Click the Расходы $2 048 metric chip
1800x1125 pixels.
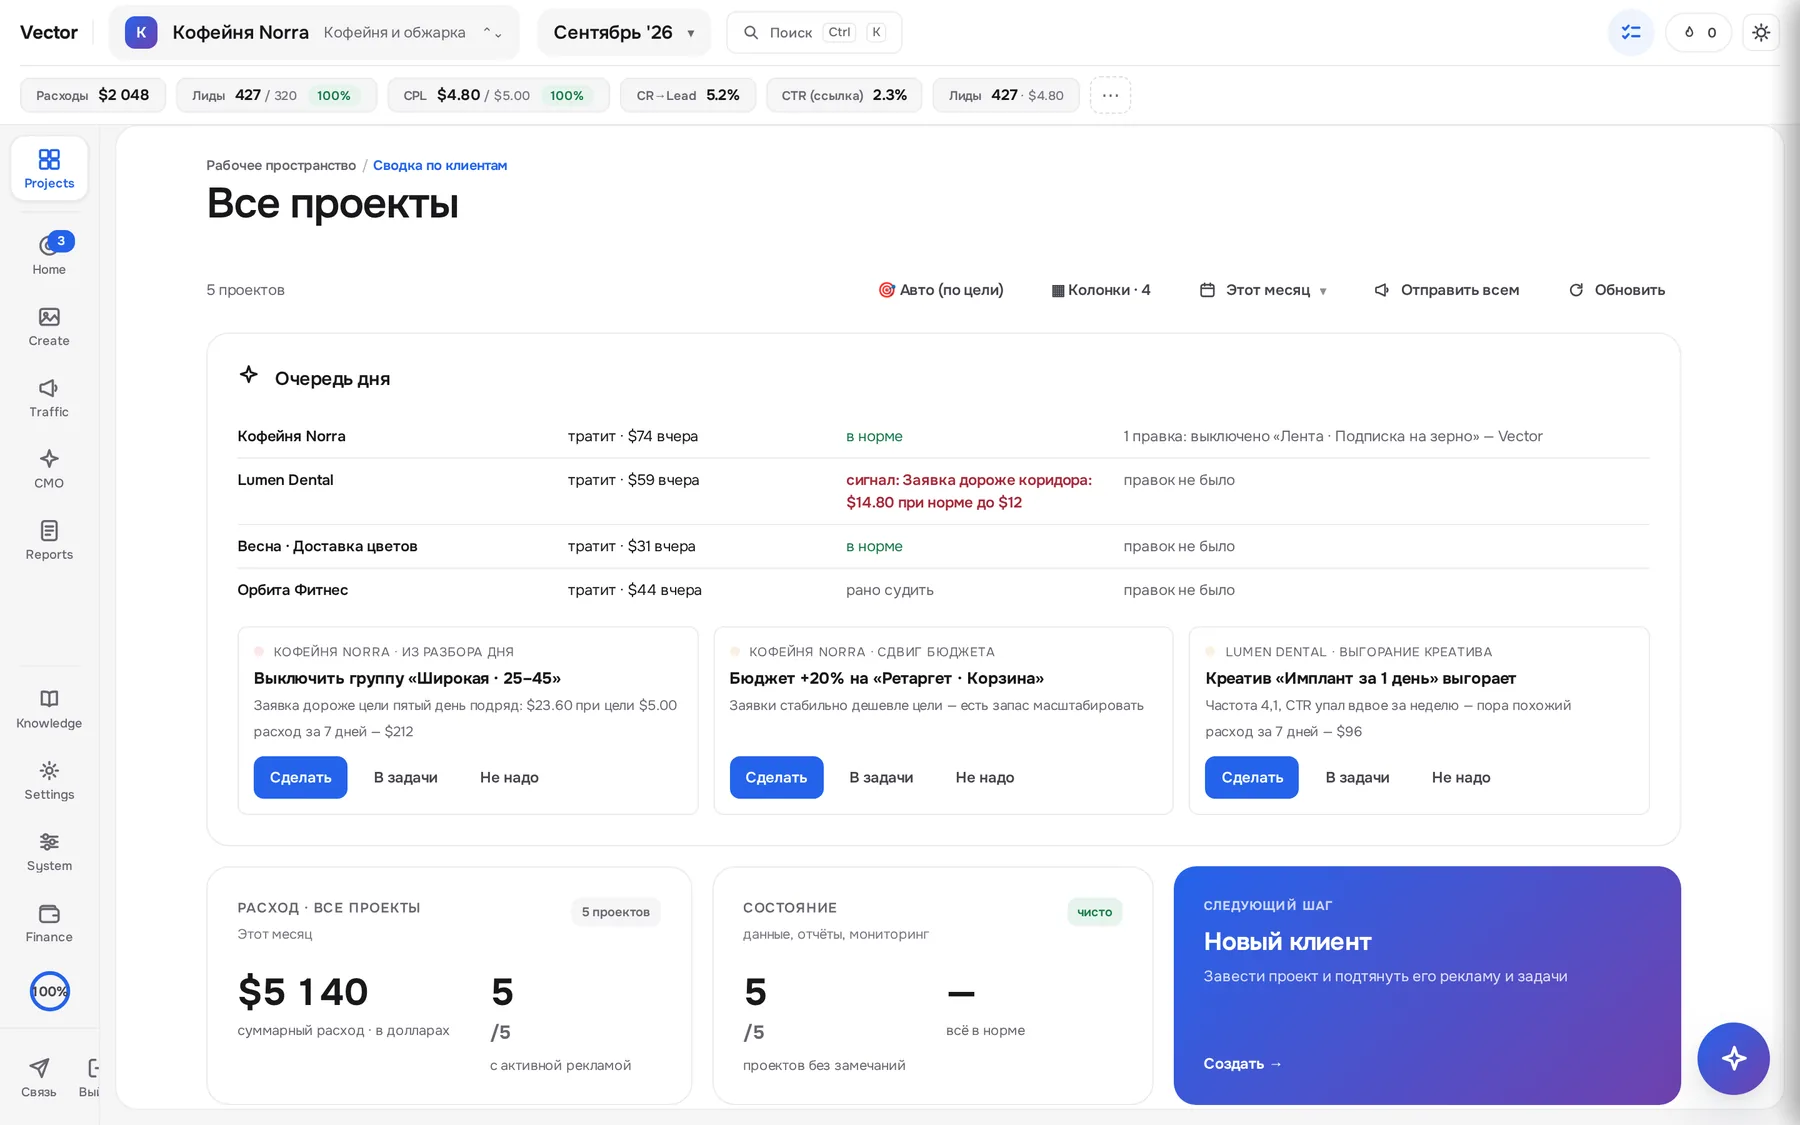(93, 95)
